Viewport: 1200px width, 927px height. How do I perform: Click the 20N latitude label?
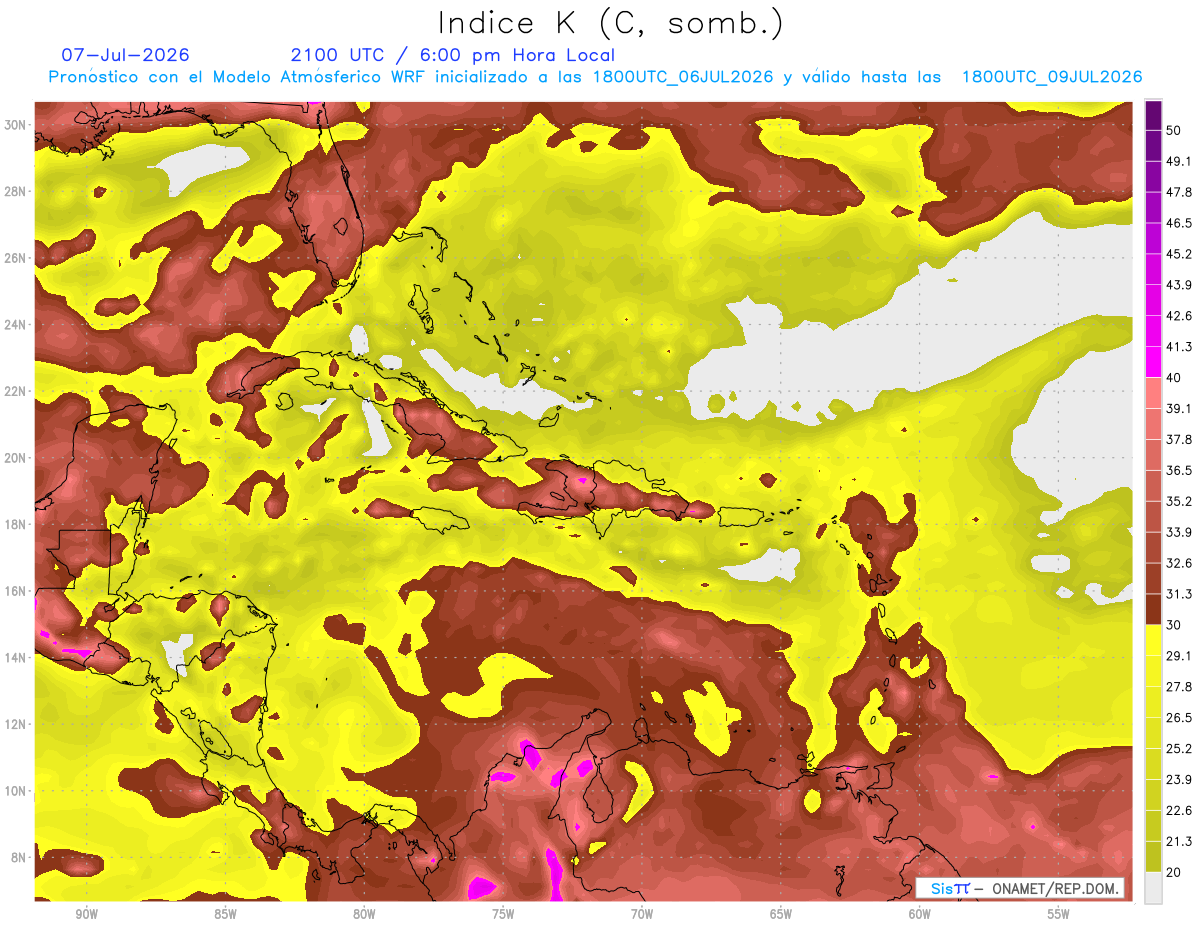16,458
